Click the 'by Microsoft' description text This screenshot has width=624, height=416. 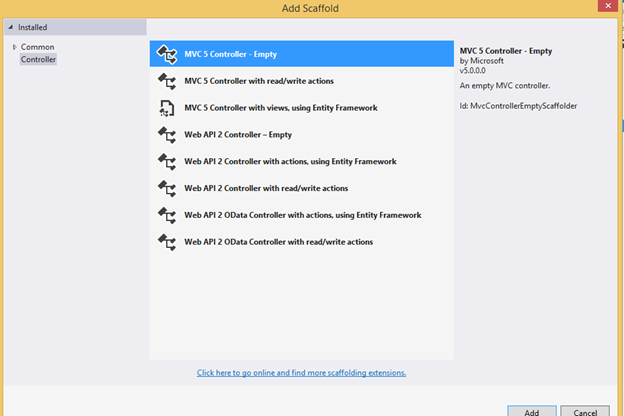click(x=482, y=61)
